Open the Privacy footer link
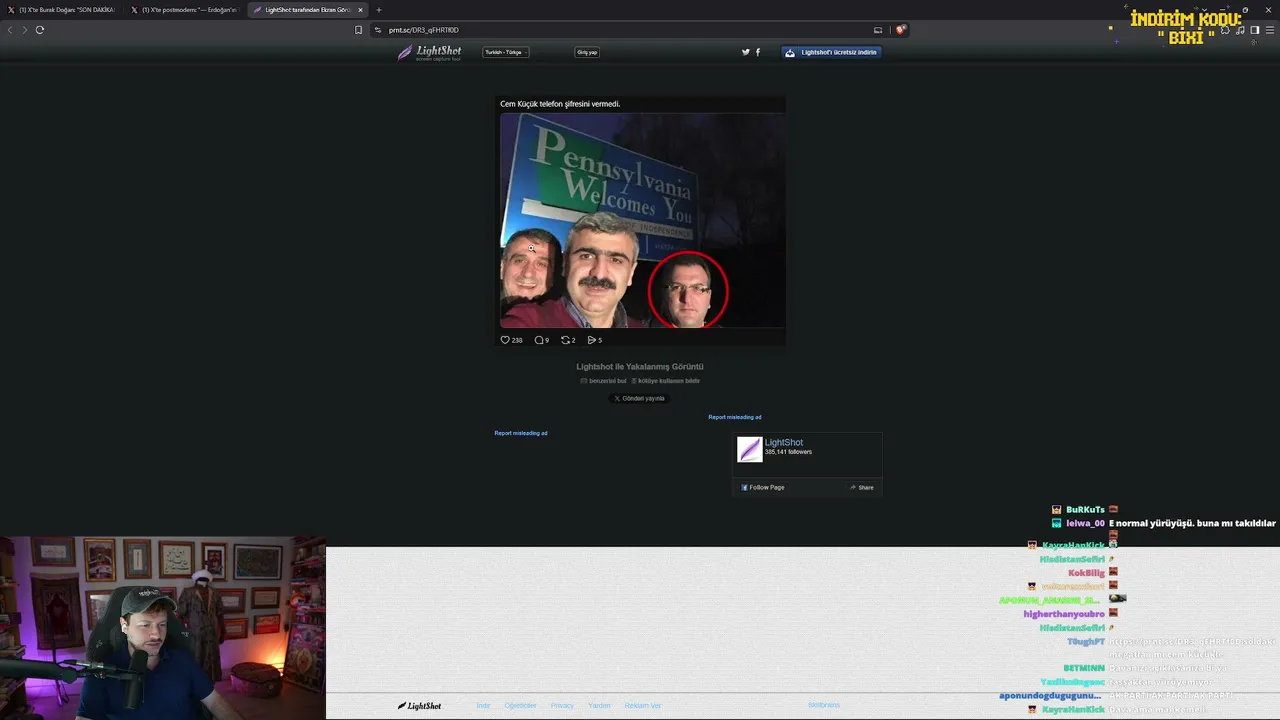The width and height of the screenshot is (1280, 720). point(562,706)
